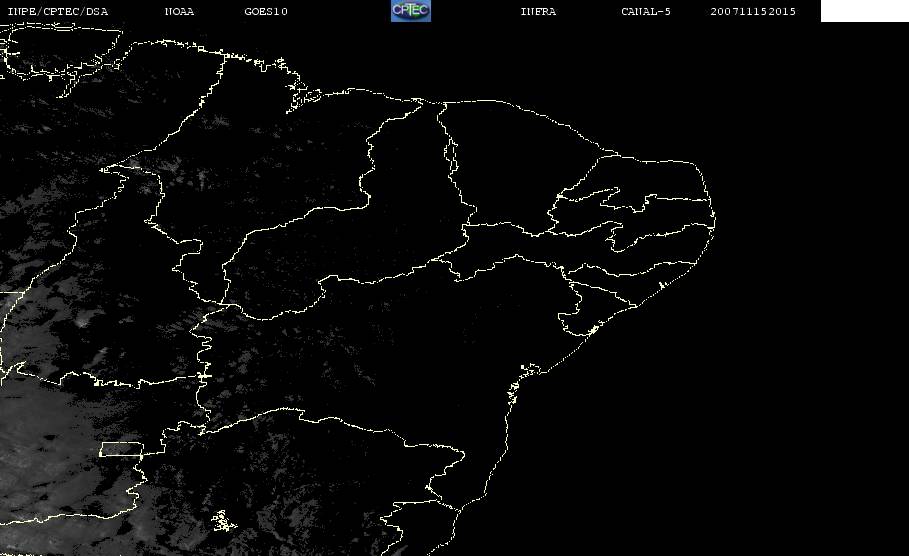
Task: Click the CPTEC logo in header
Action: pyautogui.click(x=410, y=11)
